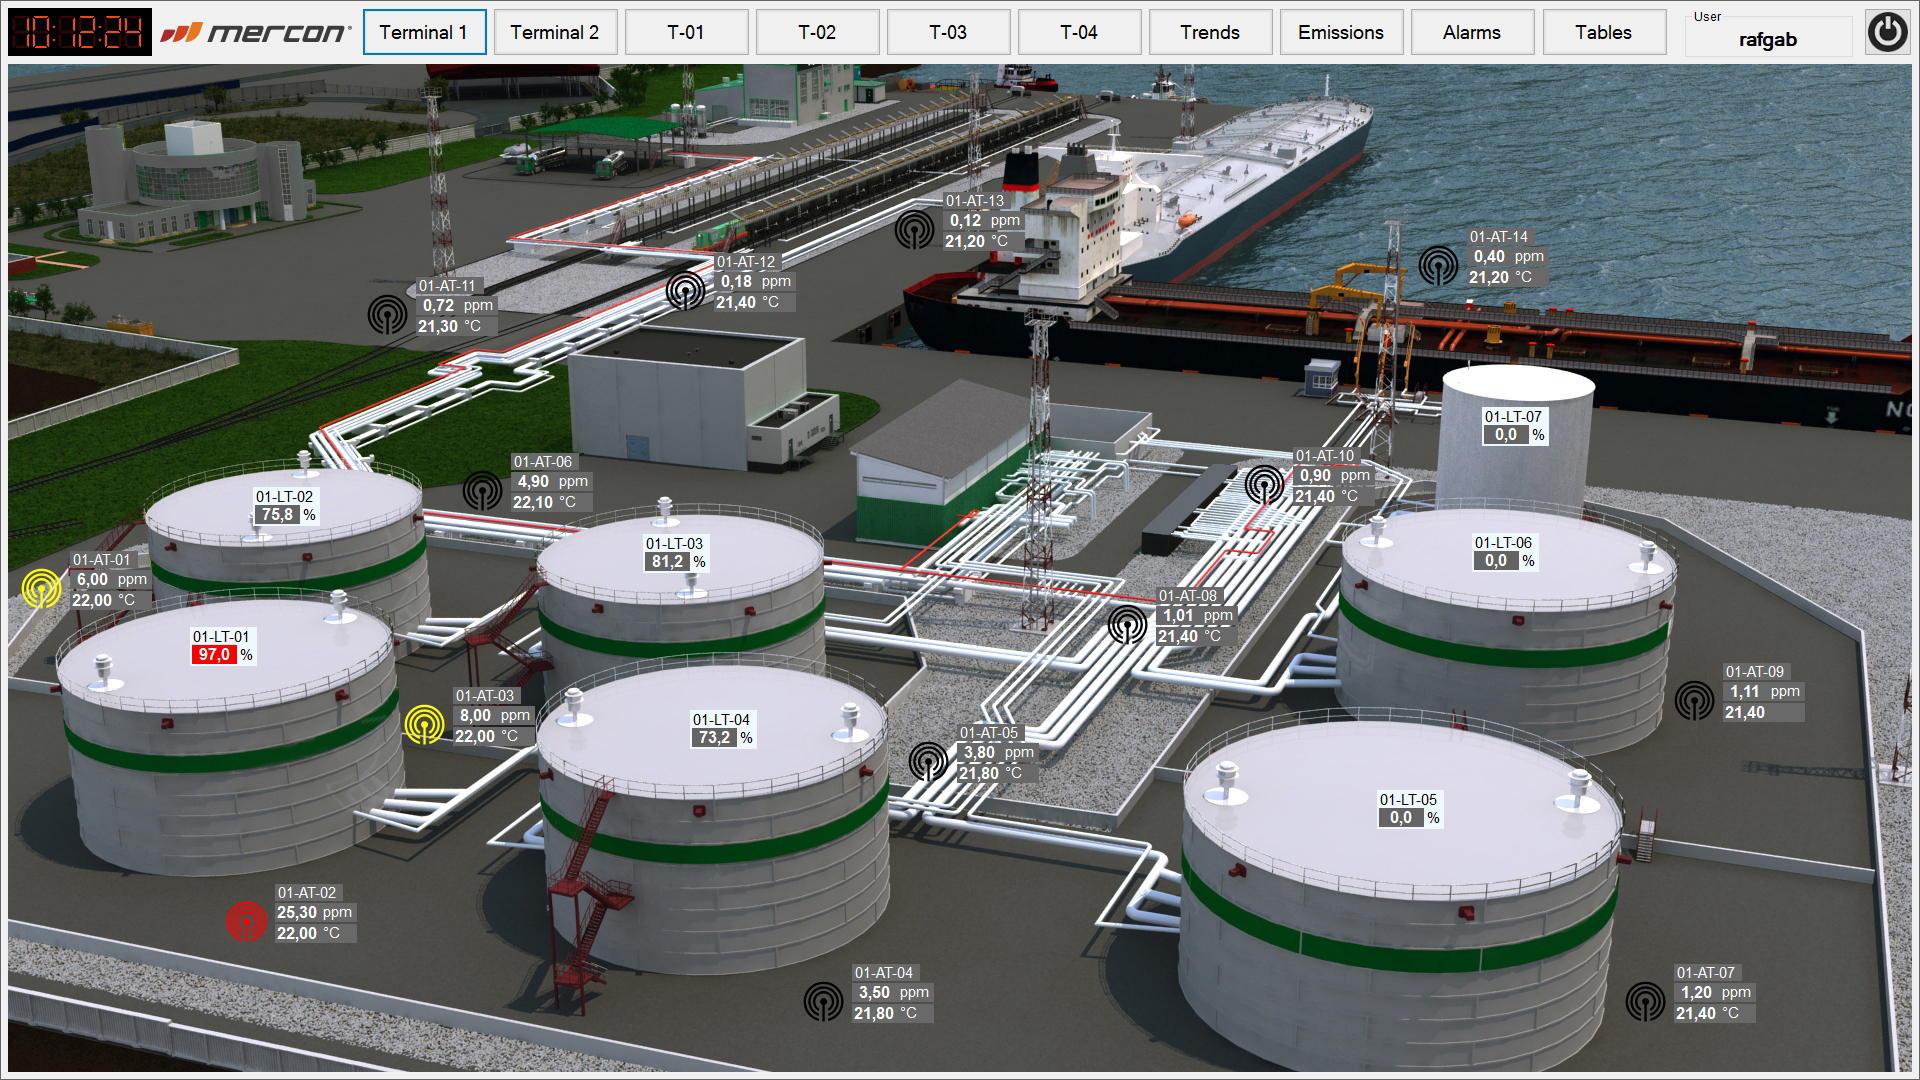The image size is (1920, 1080).
Task: Click the 01-LT-05 tank level reading
Action: (x=1400, y=818)
